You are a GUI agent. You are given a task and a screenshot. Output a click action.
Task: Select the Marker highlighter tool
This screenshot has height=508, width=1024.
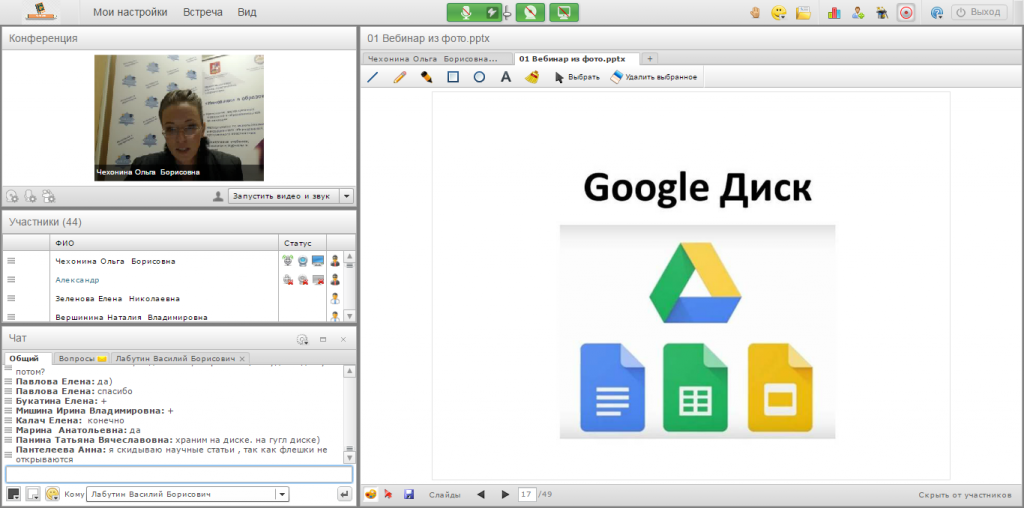coord(426,77)
